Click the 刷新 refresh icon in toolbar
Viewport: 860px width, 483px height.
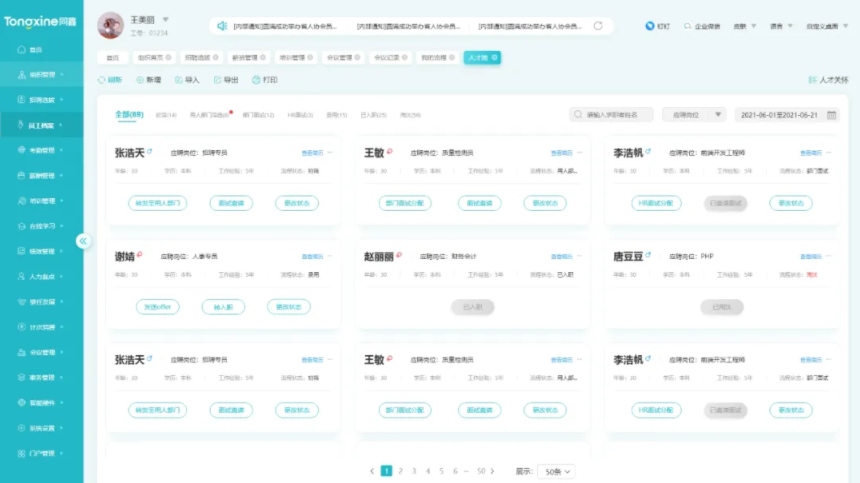point(102,79)
